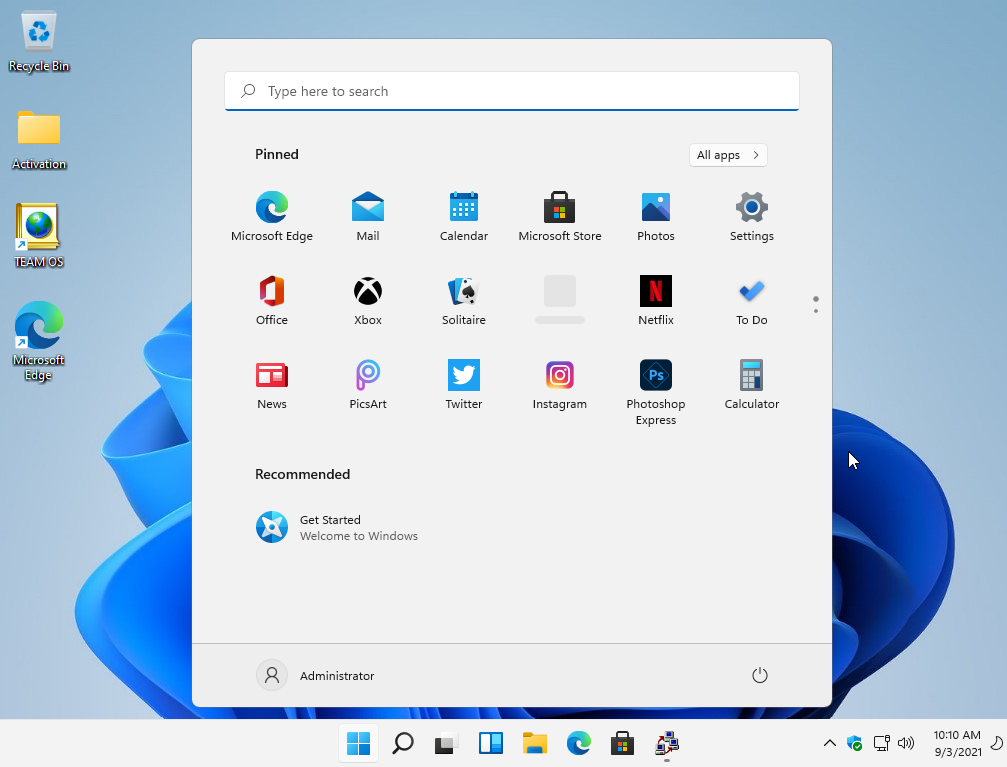Click the Start button on the taskbar
Image resolution: width=1007 pixels, height=767 pixels.
pos(358,743)
